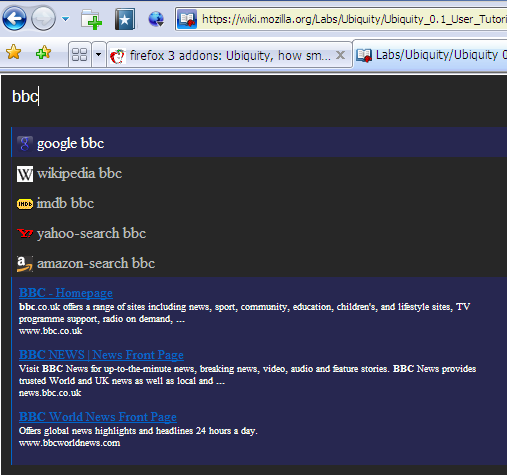
Task: Open the navigation history dropdown arrow
Action: coord(66,19)
